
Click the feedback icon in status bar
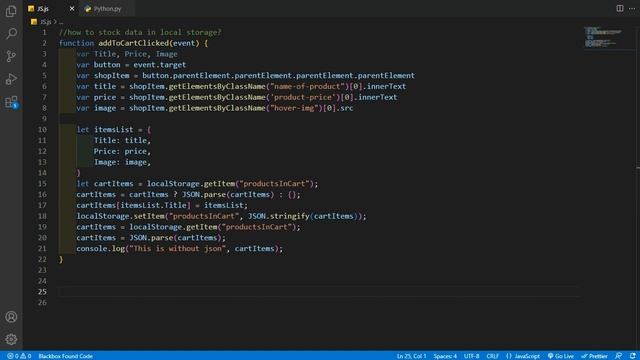pos(618,356)
